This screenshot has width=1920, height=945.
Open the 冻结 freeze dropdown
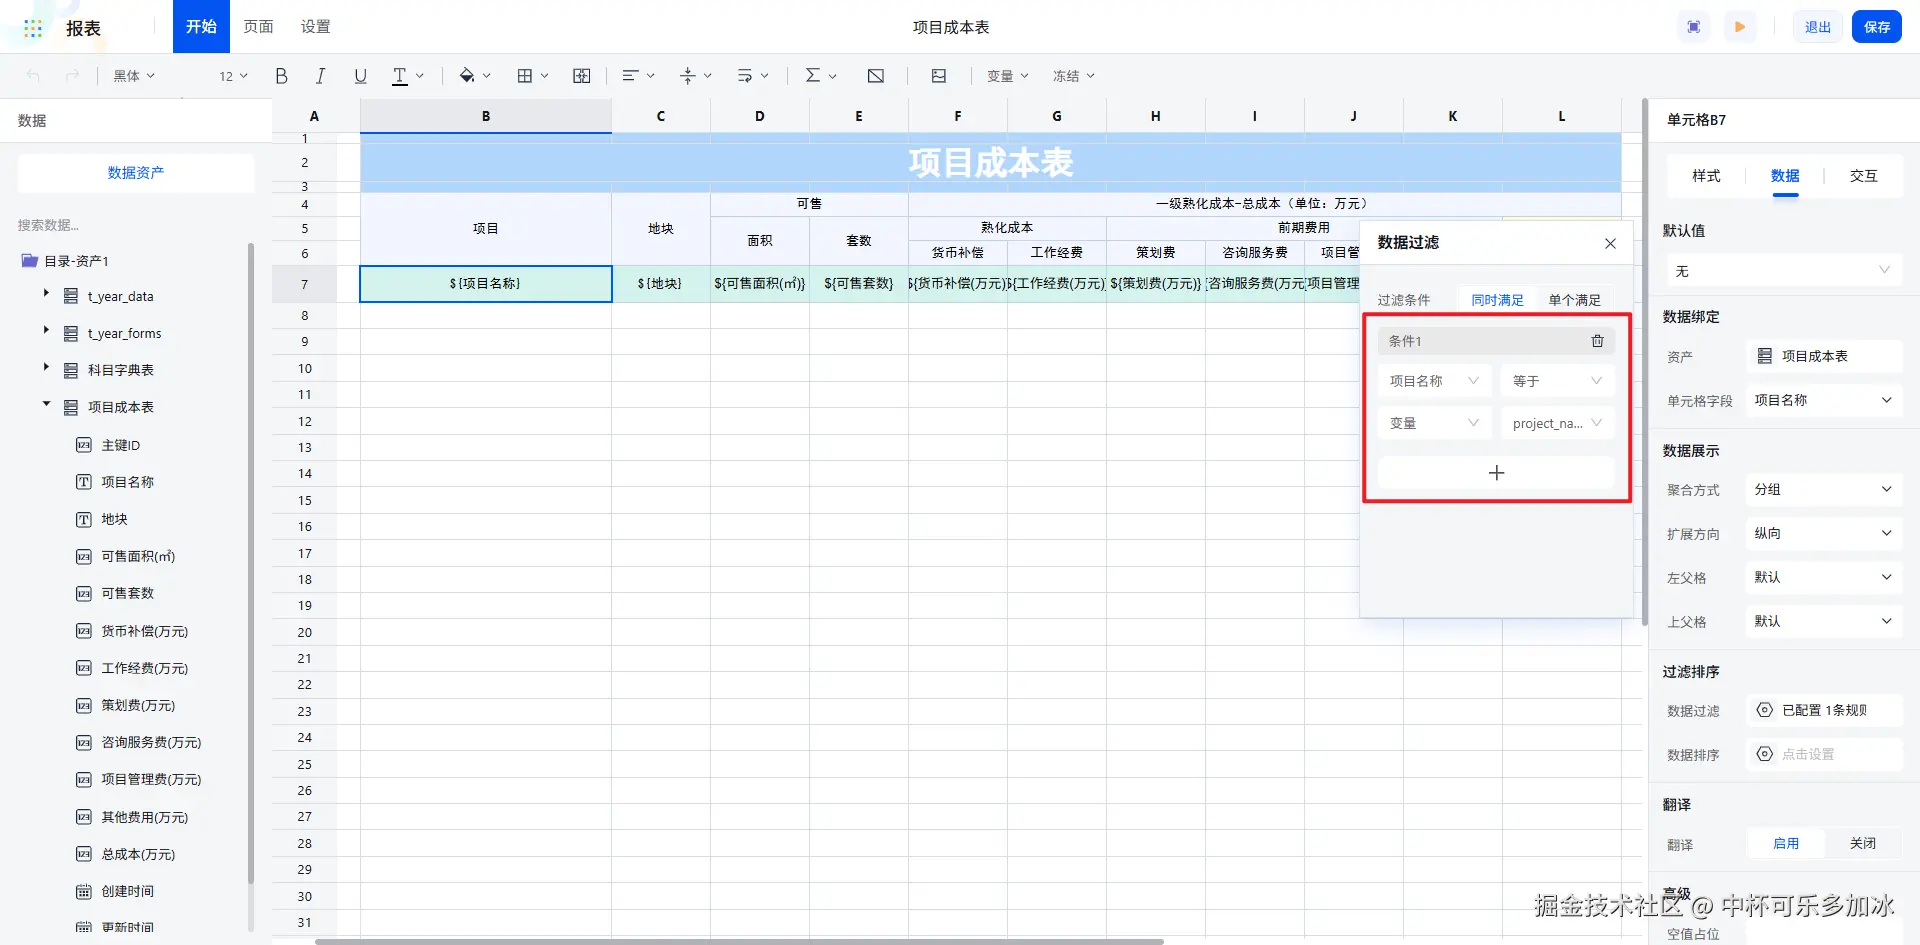point(1073,76)
